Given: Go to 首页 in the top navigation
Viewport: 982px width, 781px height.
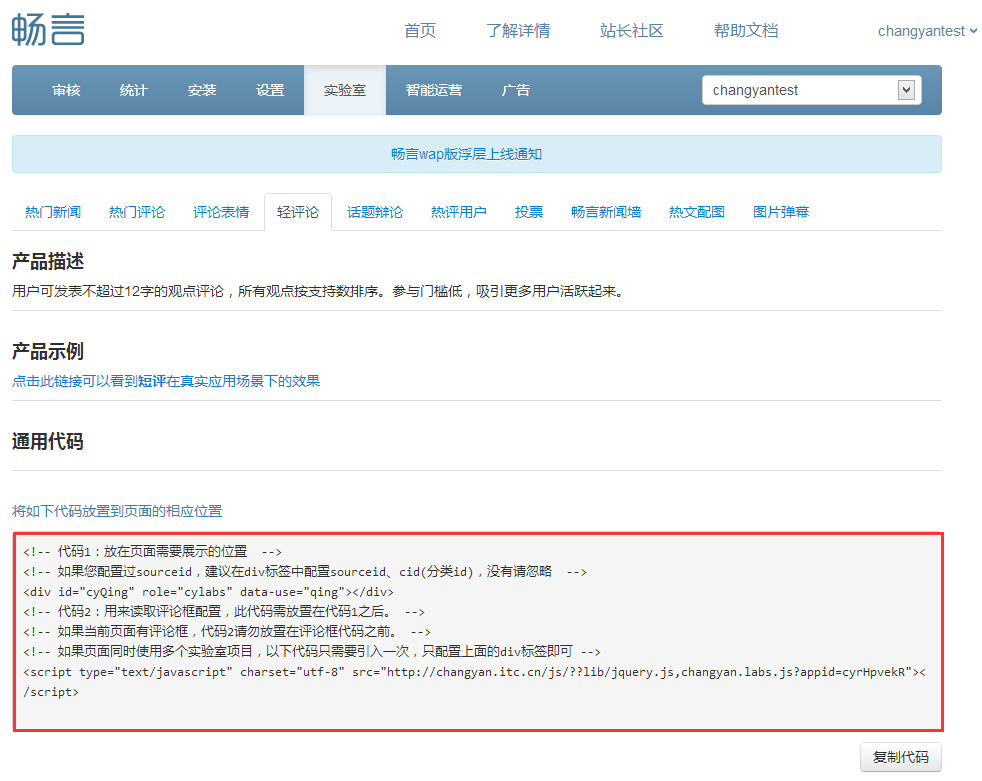Looking at the screenshot, I should [x=420, y=31].
